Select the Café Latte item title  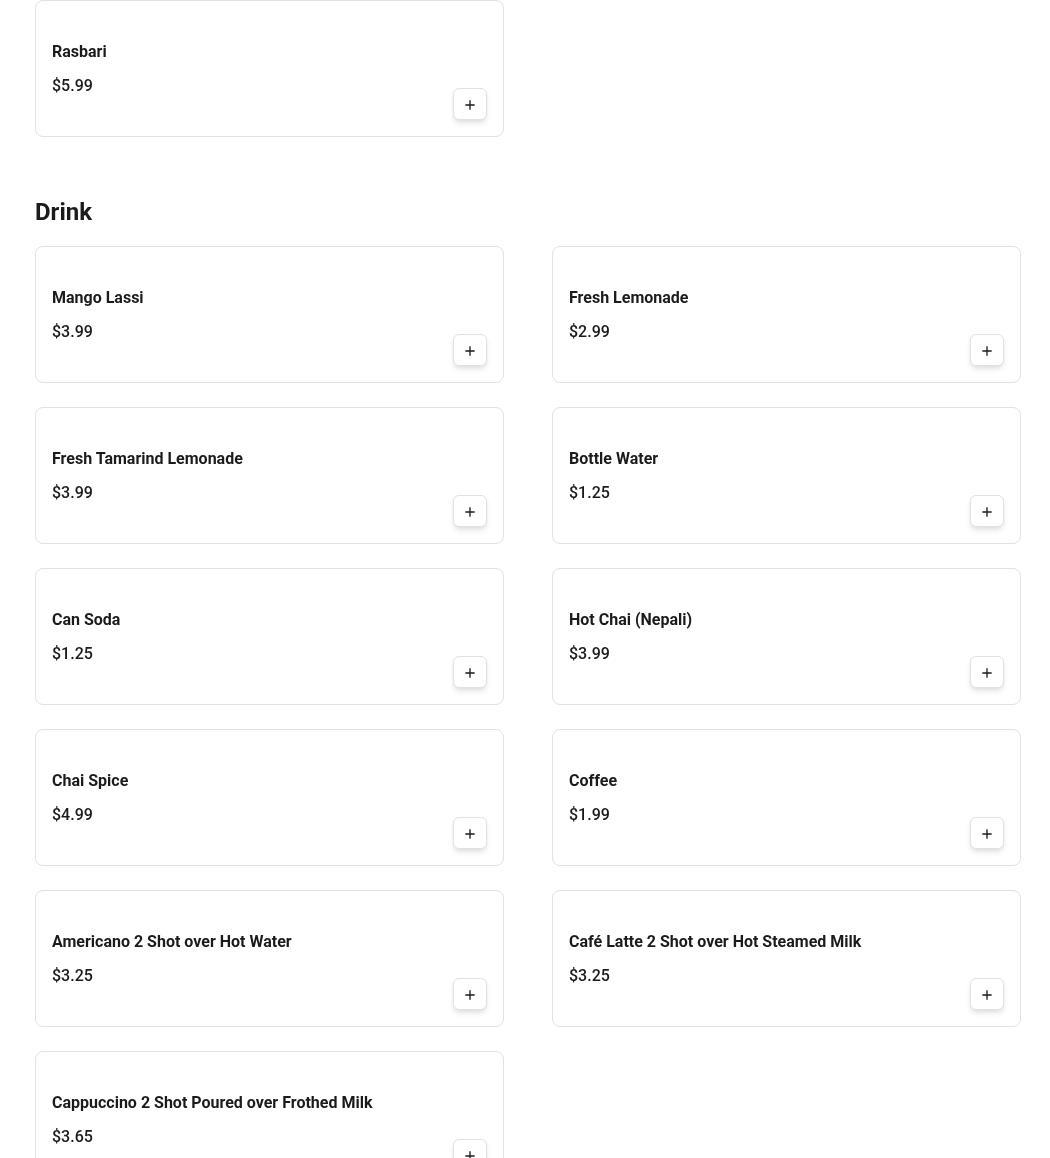pyautogui.click(x=715, y=941)
